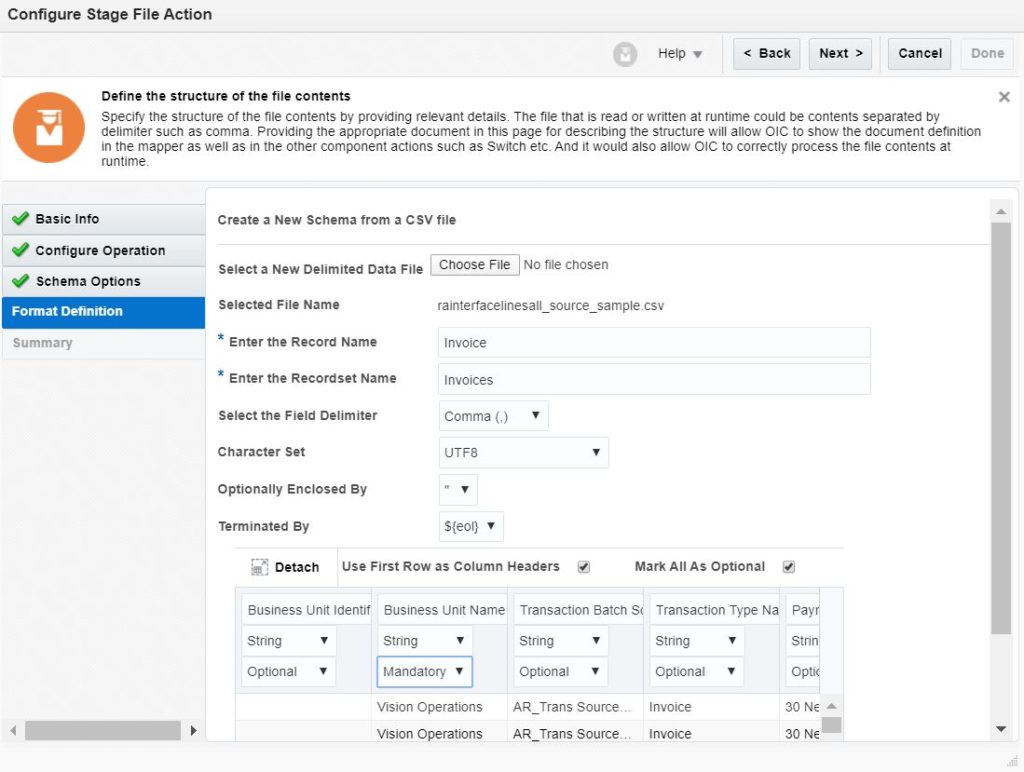Open Mandatory dropdown under Business Unit Name
1024x772 pixels.
tap(424, 672)
